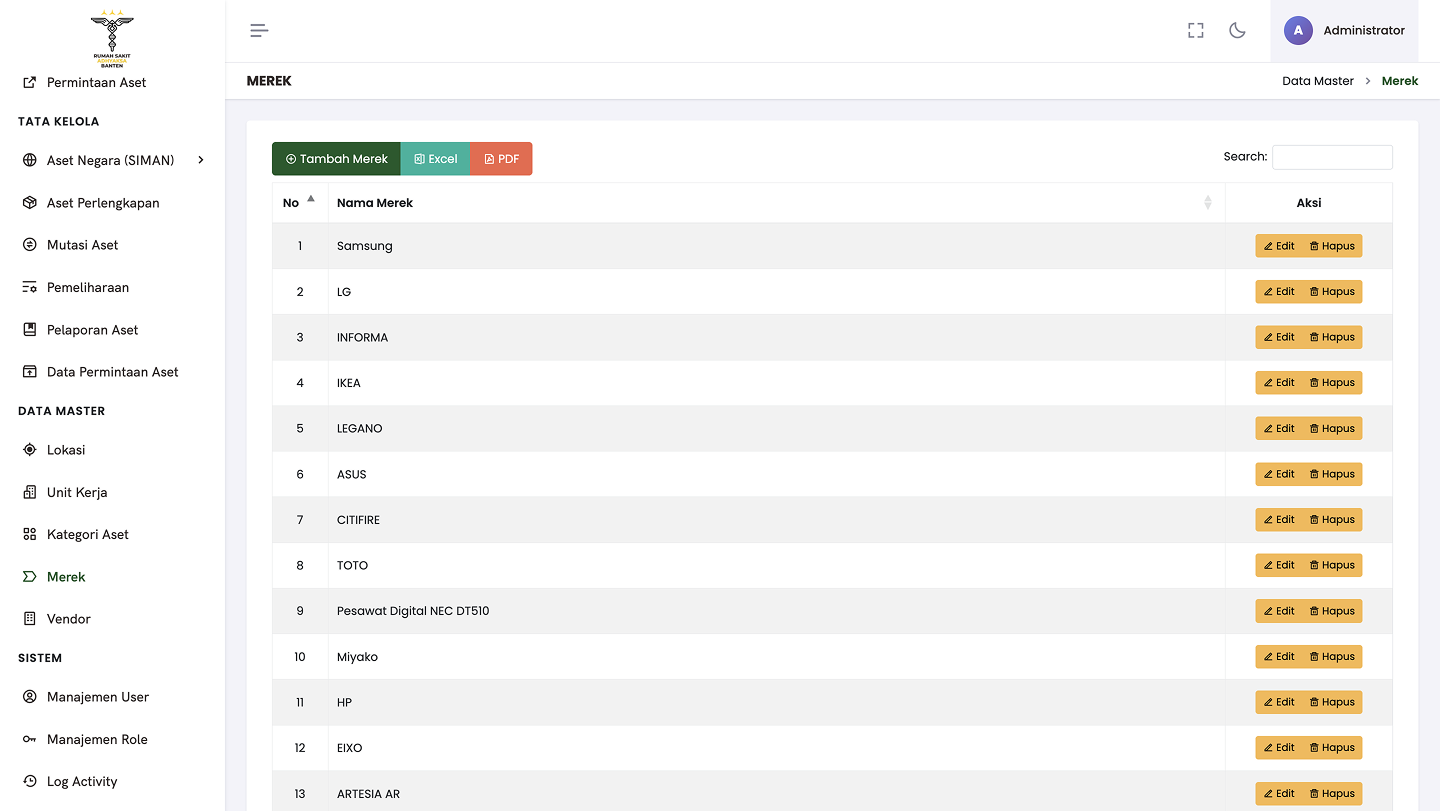
Task: Edit the ASUS brand
Action: (1279, 474)
